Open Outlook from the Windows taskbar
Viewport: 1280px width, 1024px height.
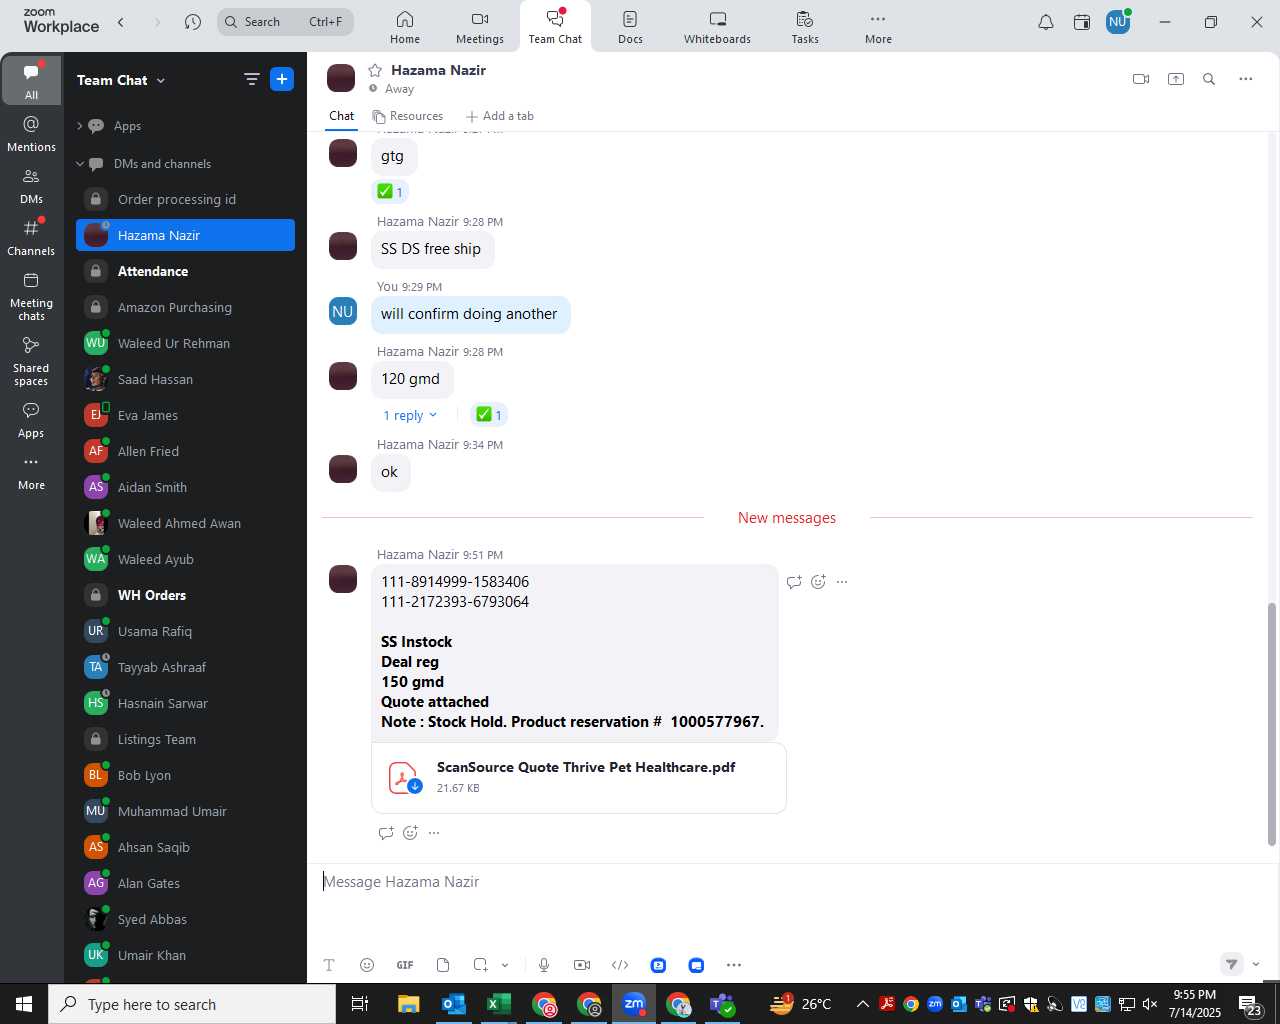point(454,1004)
